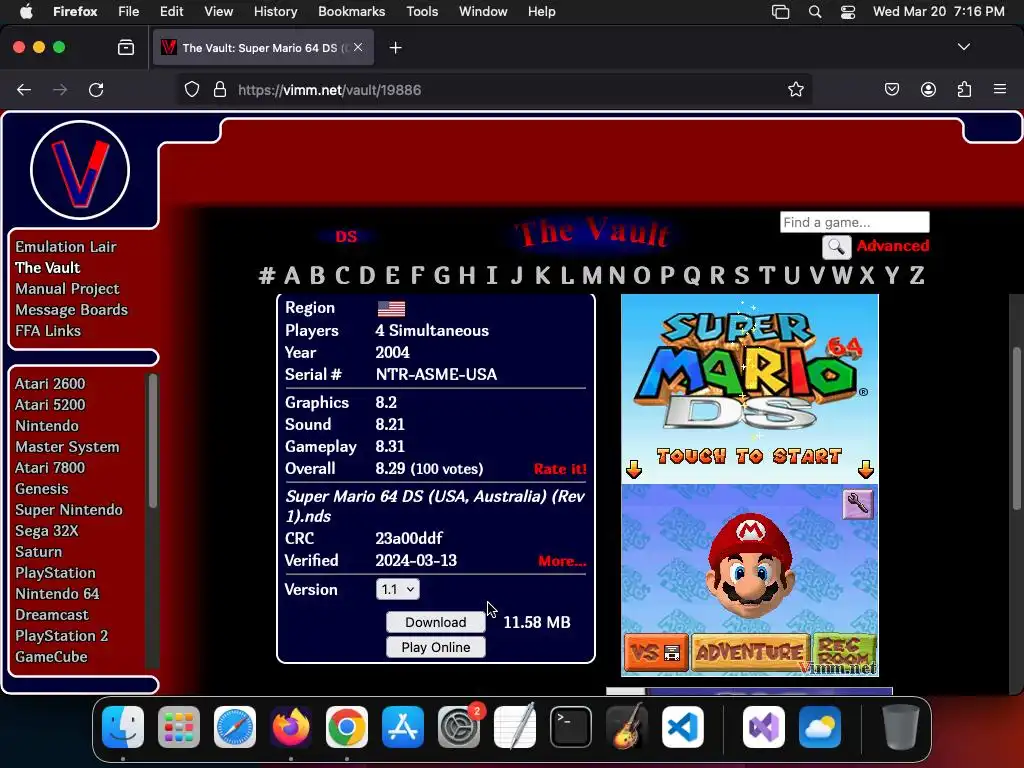Select PlayStation 2 system link

click(x=61, y=635)
